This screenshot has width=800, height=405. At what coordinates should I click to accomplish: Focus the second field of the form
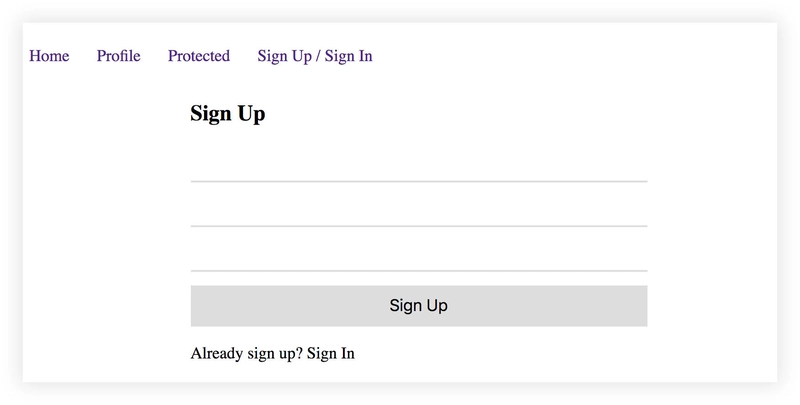point(419,212)
